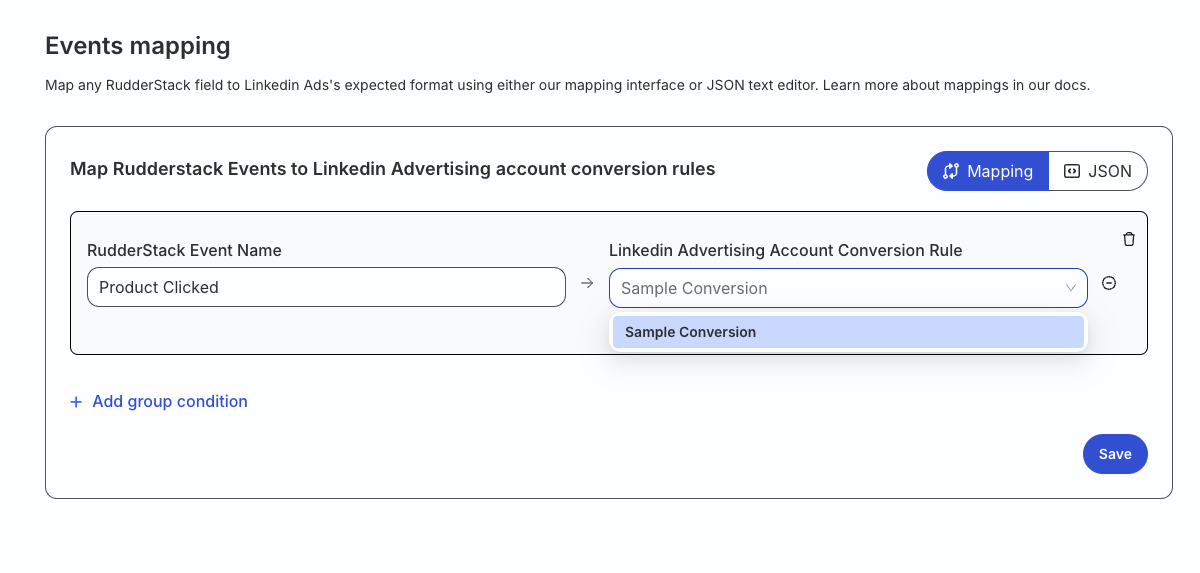Switch to the Mapping view
Viewport: 1200px width, 573px height.
click(987, 171)
